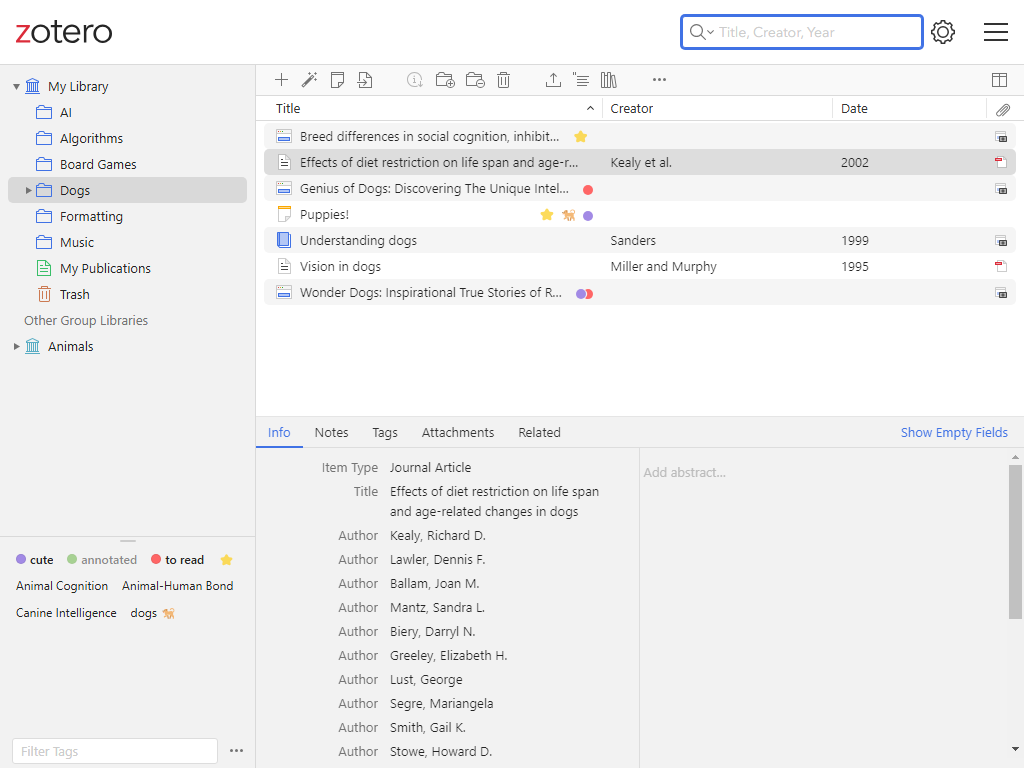Click Show Empty Fields link
Screen dimensions: 1024x768
point(953,433)
